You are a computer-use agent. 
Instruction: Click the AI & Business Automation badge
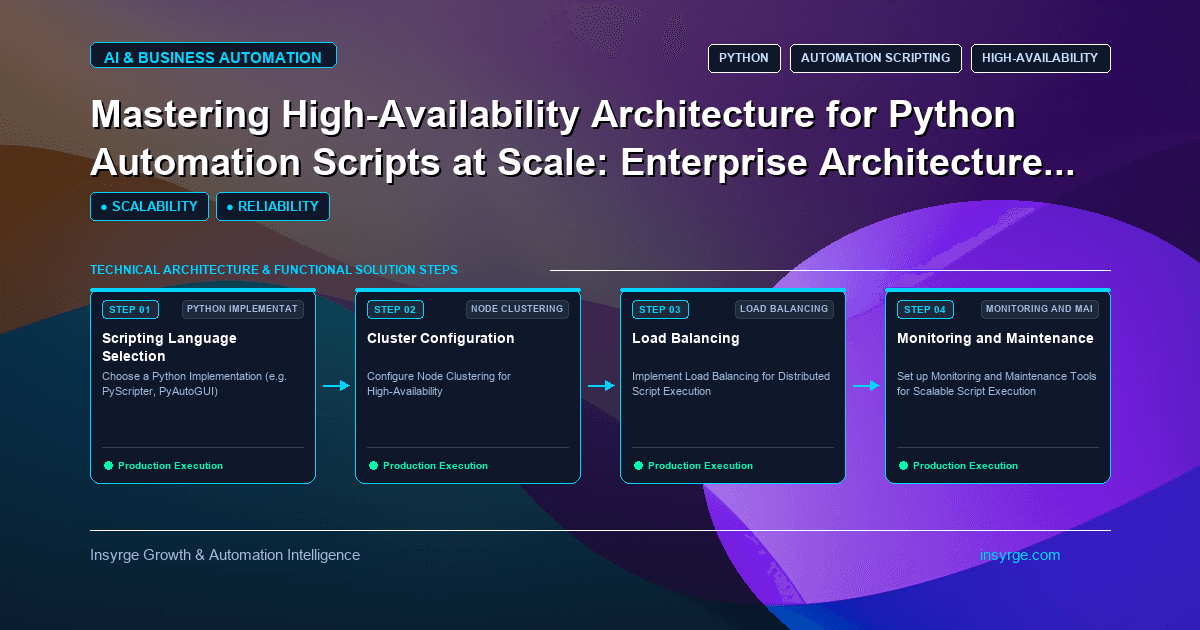point(213,57)
